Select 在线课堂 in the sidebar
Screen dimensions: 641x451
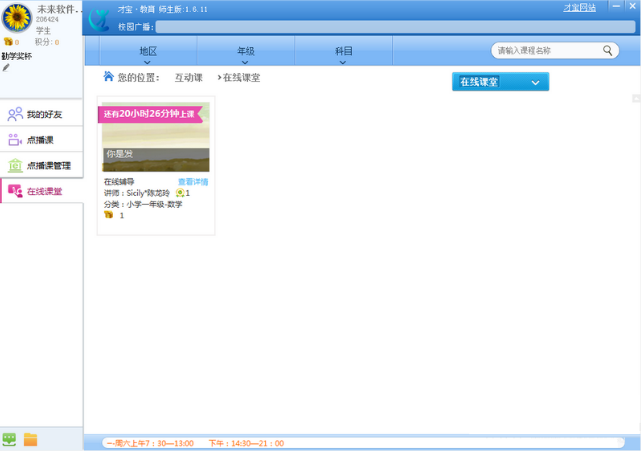(41, 191)
